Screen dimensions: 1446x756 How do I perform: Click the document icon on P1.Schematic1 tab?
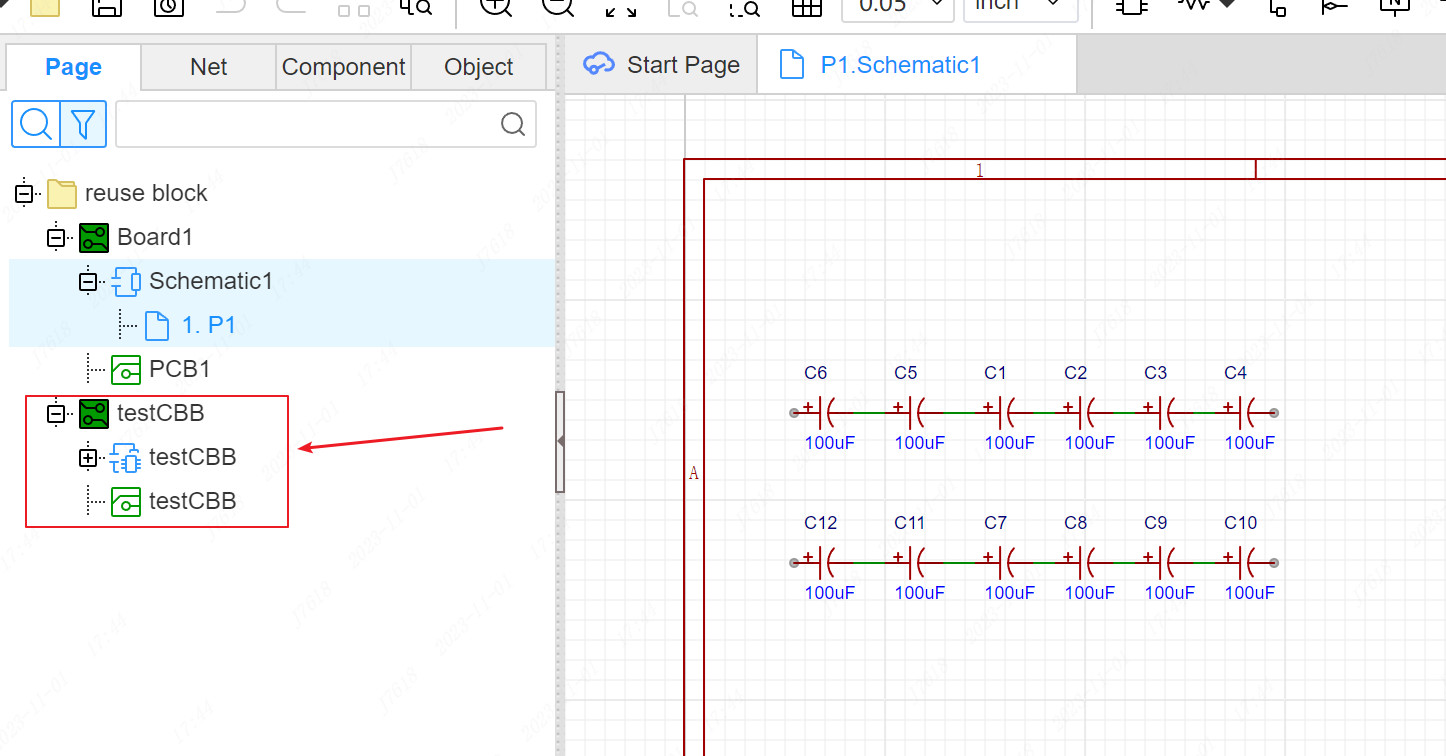coord(792,65)
